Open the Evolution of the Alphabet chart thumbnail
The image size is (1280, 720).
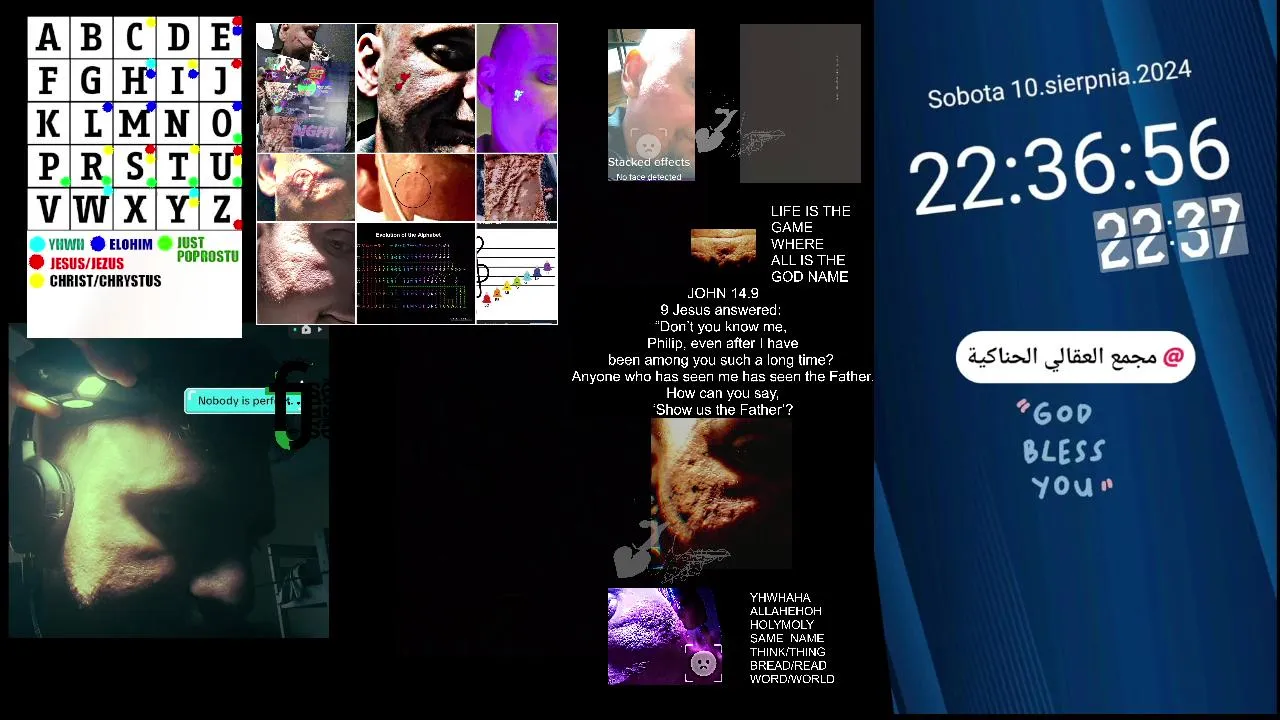point(415,273)
